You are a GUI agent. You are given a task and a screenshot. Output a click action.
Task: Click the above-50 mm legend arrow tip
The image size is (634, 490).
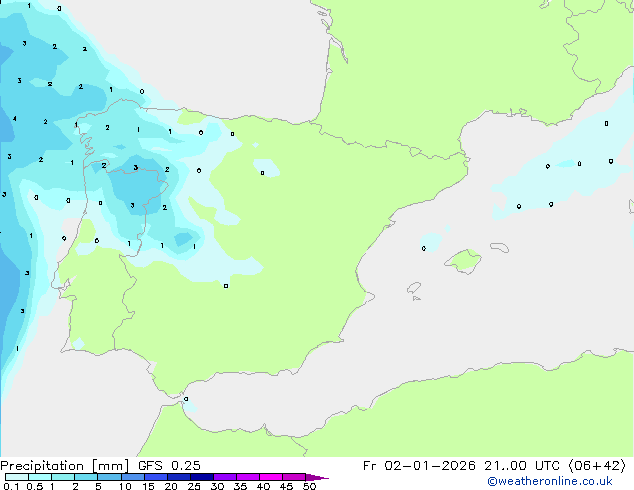[317, 477]
